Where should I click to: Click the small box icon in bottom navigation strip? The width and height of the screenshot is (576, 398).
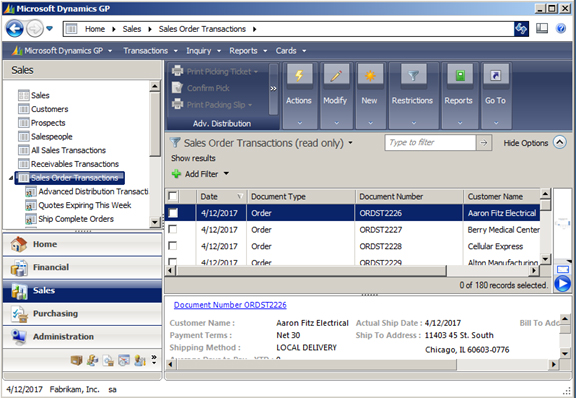[76, 361]
